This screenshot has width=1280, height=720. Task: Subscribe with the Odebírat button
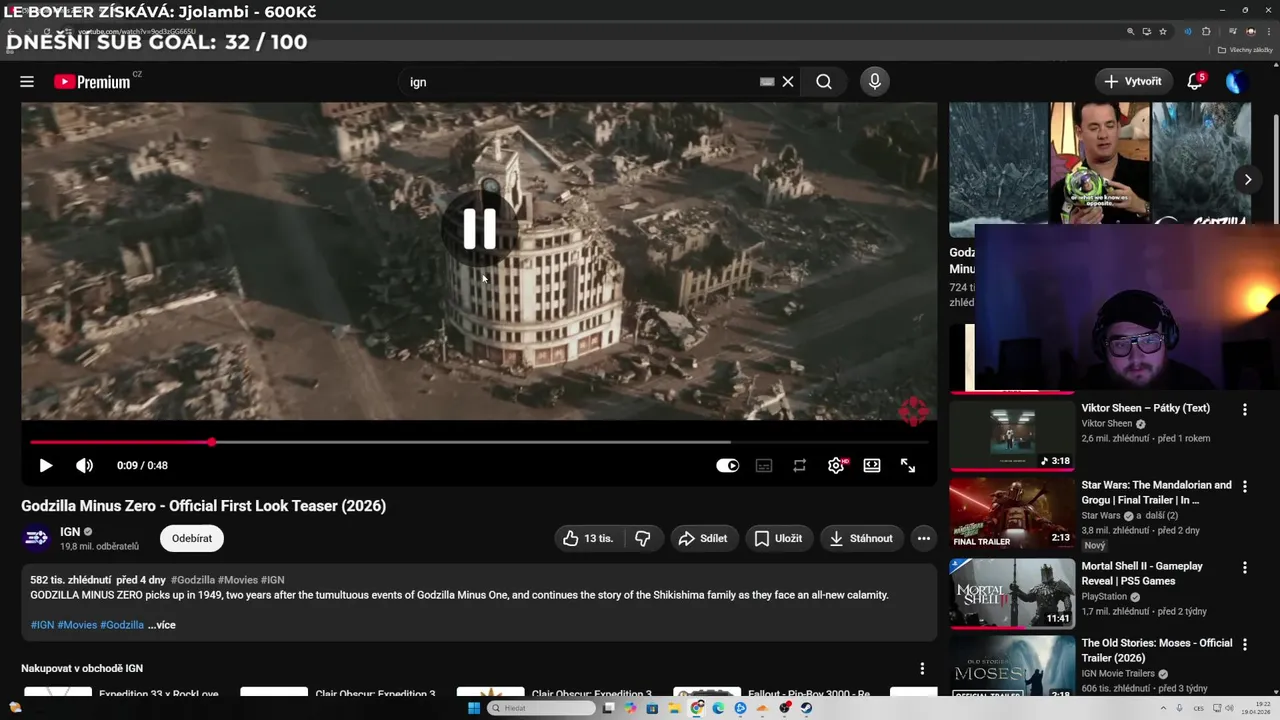click(x=192, y=538)
